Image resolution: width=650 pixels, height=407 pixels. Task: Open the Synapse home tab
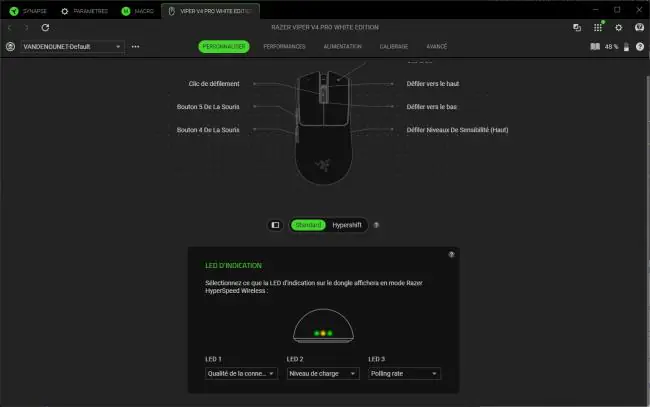click(28, 11)
